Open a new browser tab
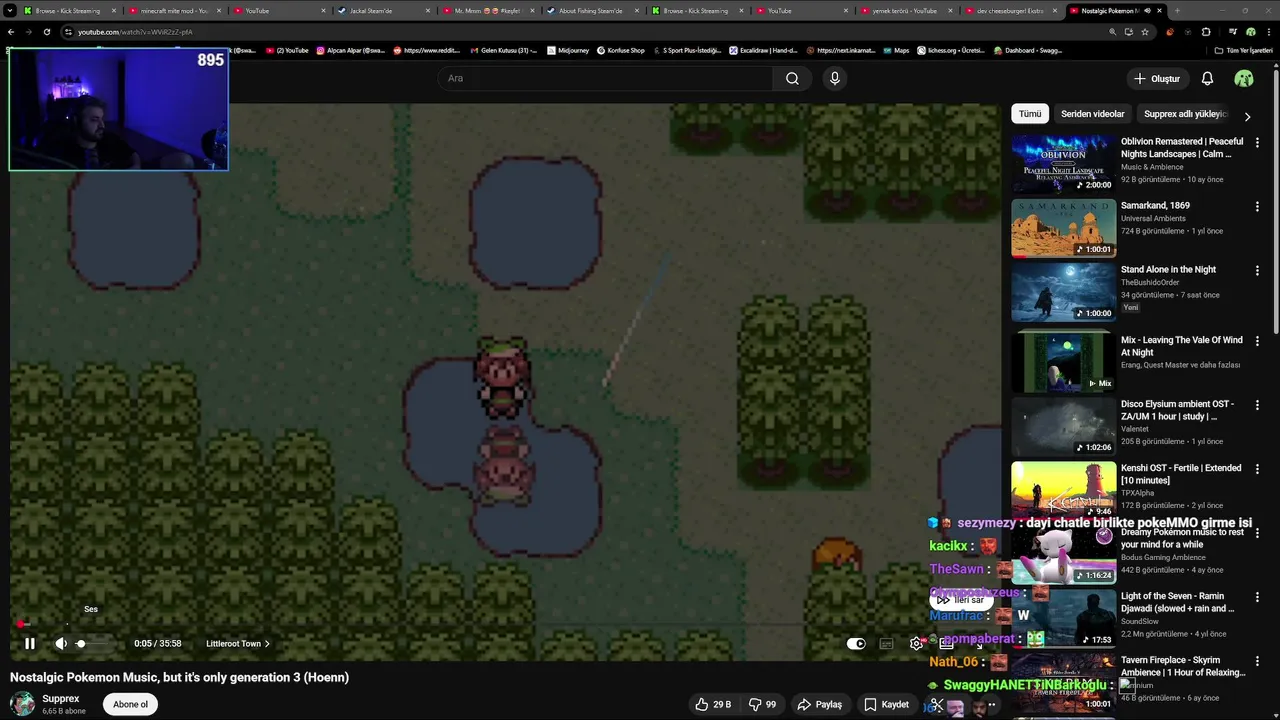 (1177, 11)
